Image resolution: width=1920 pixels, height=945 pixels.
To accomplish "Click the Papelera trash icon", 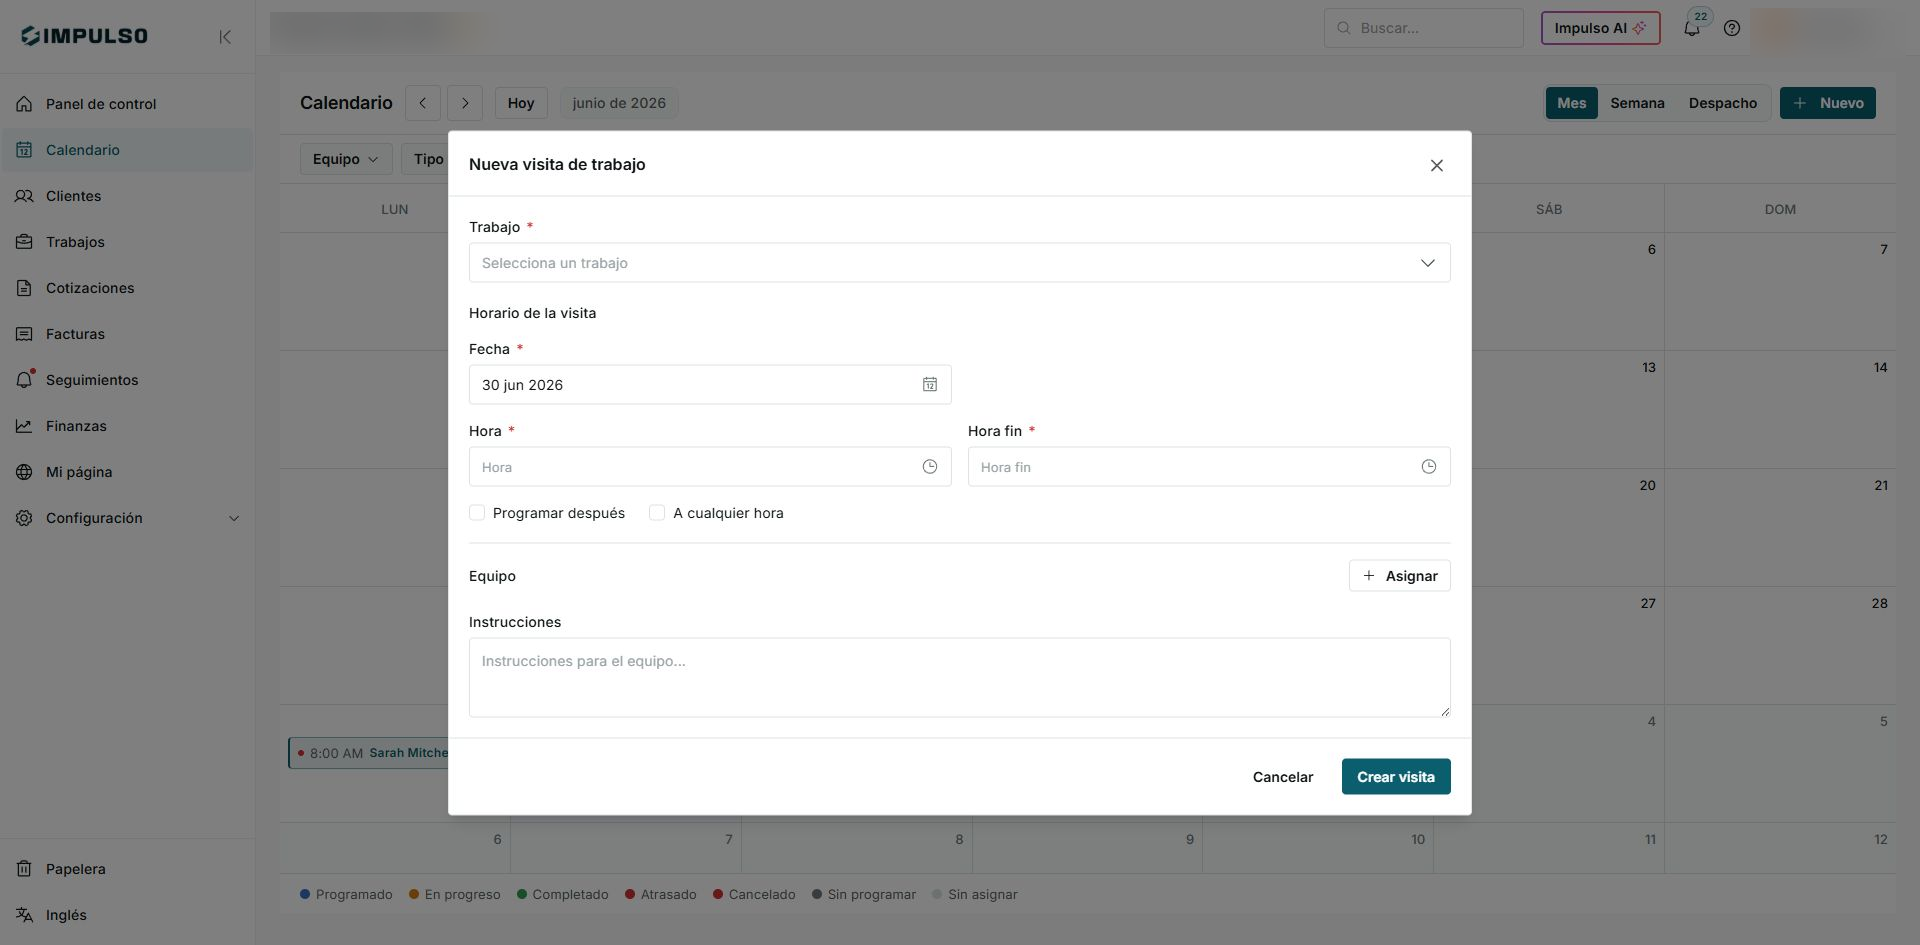I will coord(24,869).
